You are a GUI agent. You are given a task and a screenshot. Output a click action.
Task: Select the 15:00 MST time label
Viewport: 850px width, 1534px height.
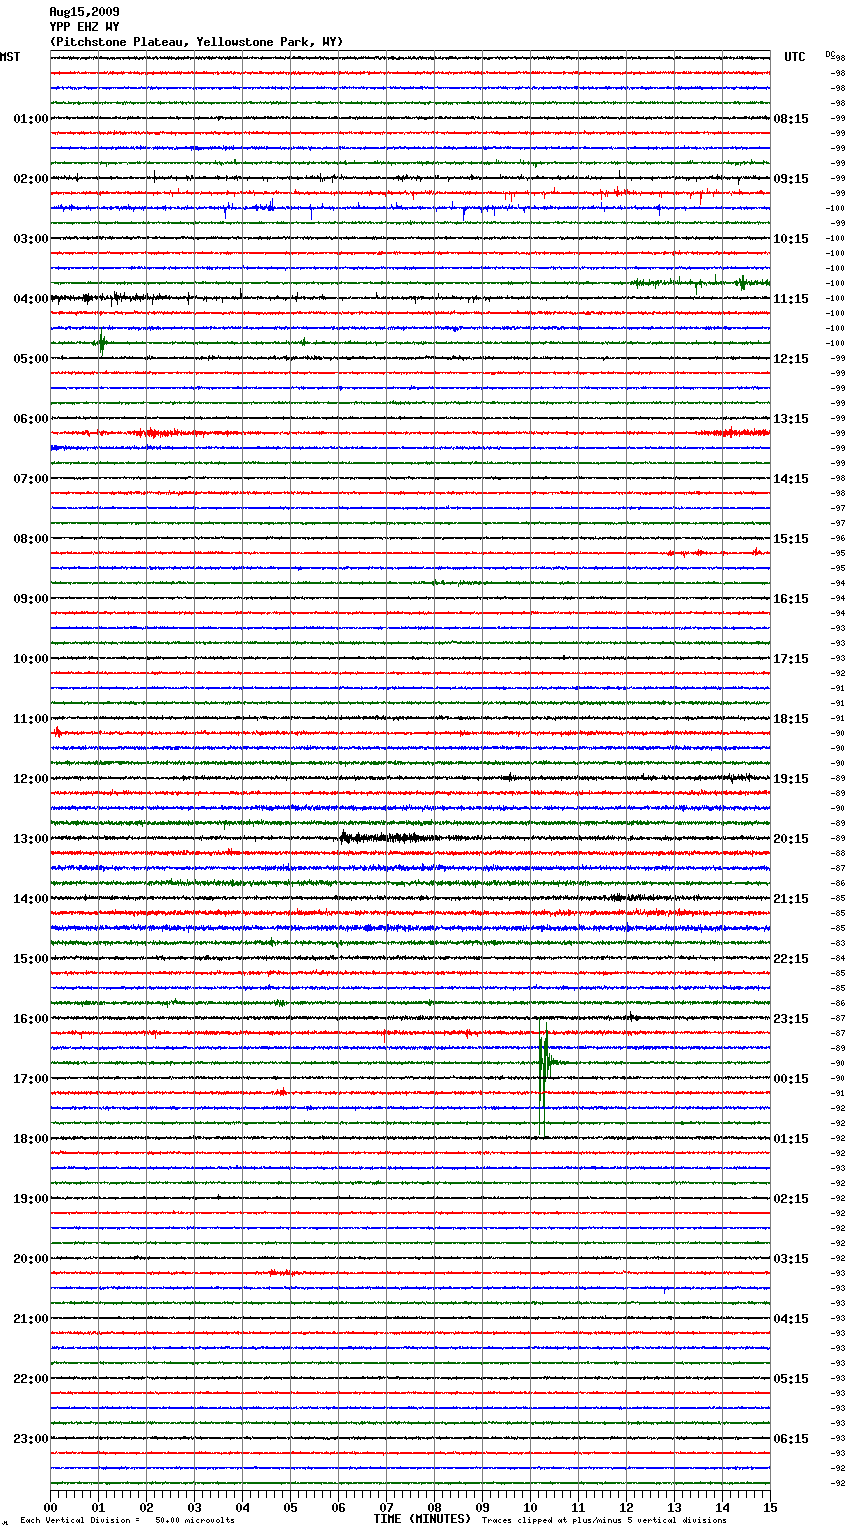(x=31, y=959)
